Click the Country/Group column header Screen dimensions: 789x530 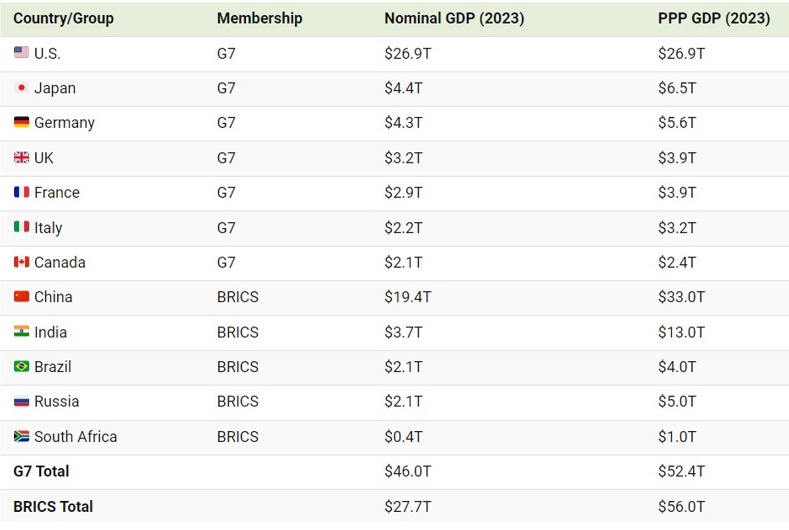(x=63, y=18)
